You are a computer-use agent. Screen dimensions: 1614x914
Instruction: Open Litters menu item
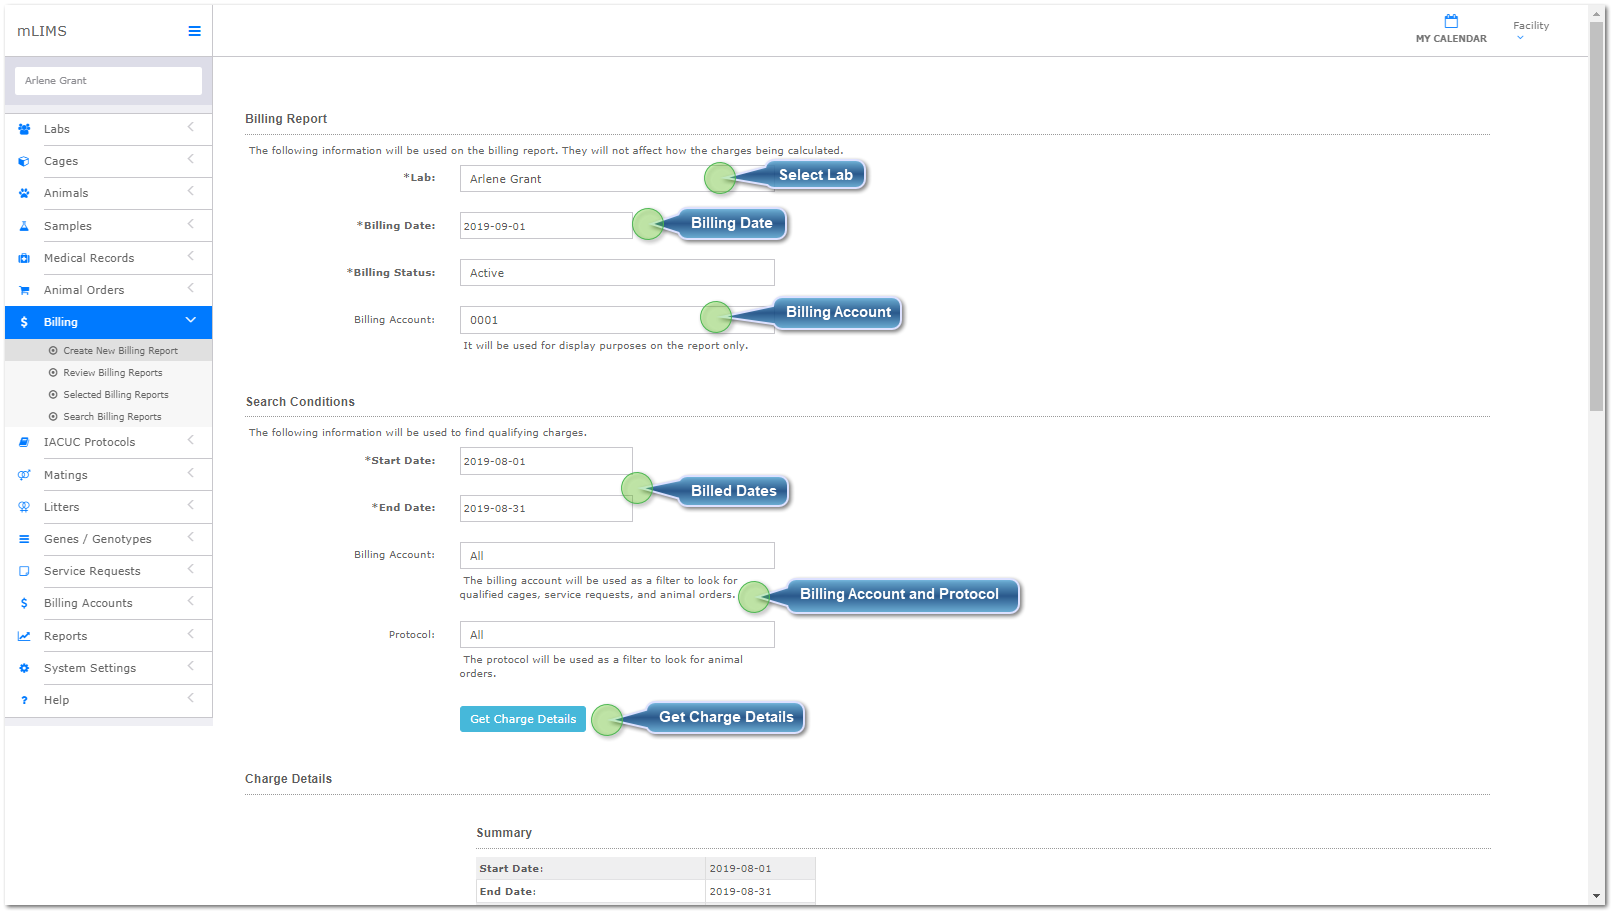(x=108, y=507)
